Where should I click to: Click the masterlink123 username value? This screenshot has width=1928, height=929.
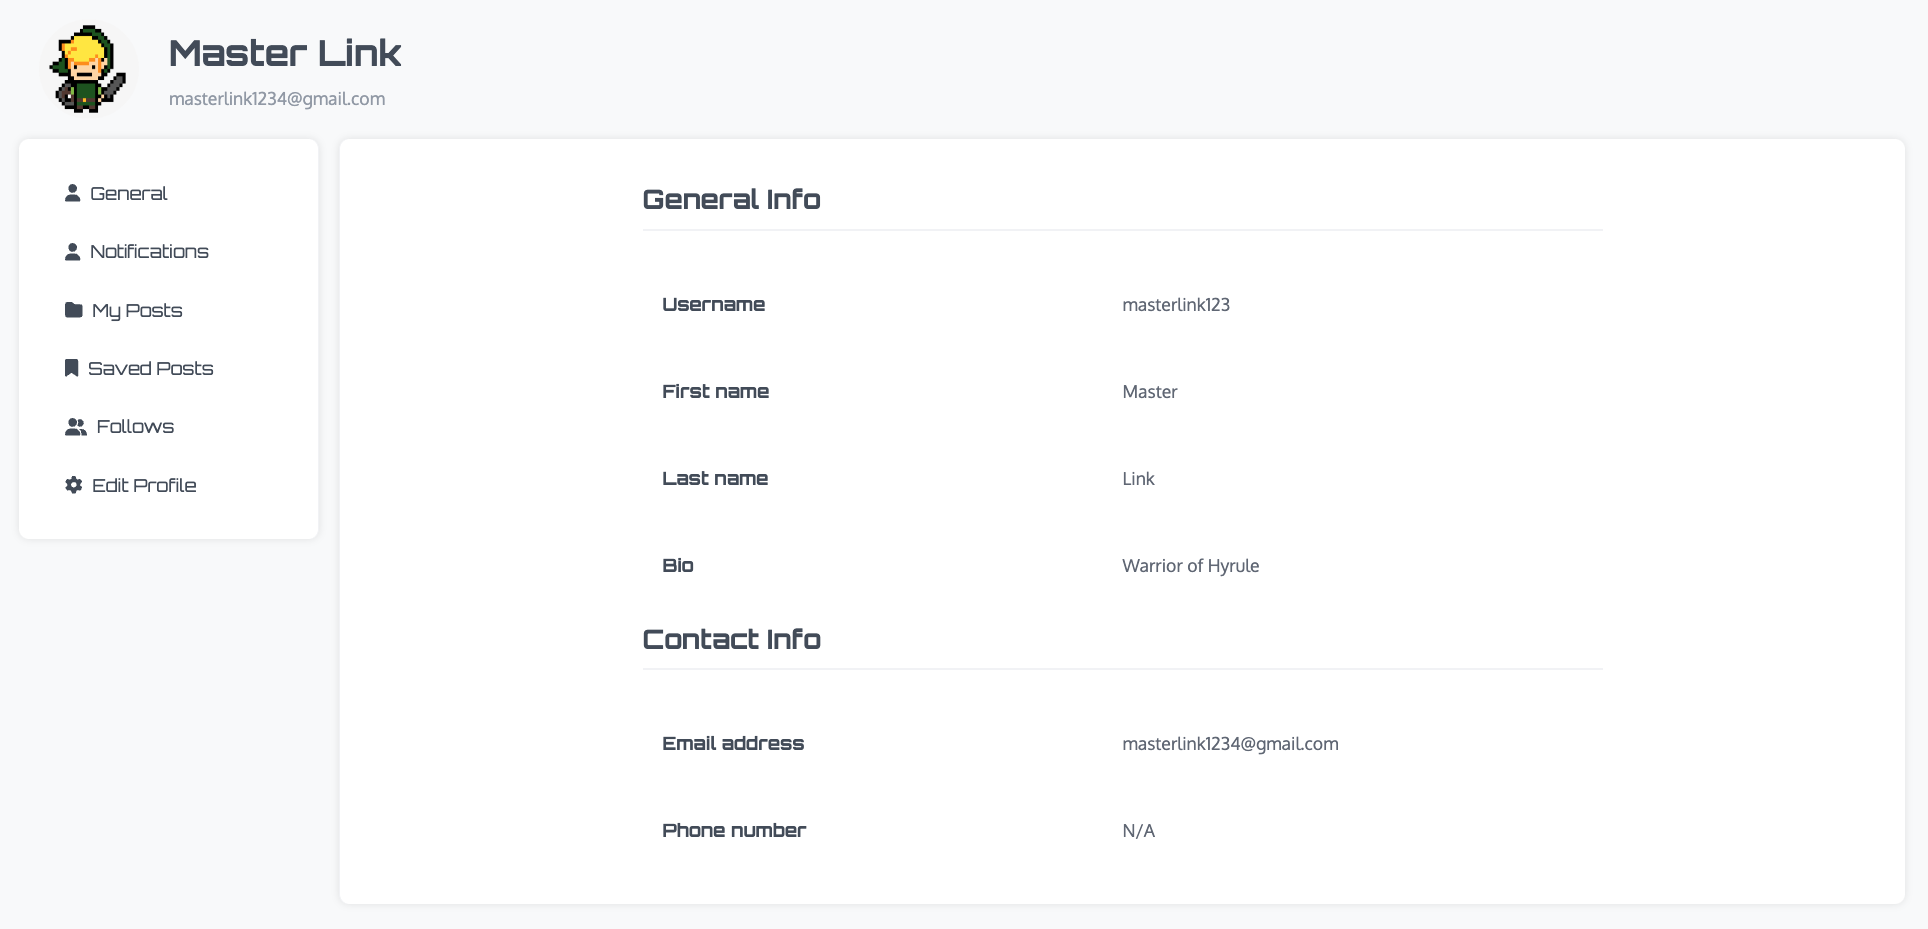coord(1176,305)
